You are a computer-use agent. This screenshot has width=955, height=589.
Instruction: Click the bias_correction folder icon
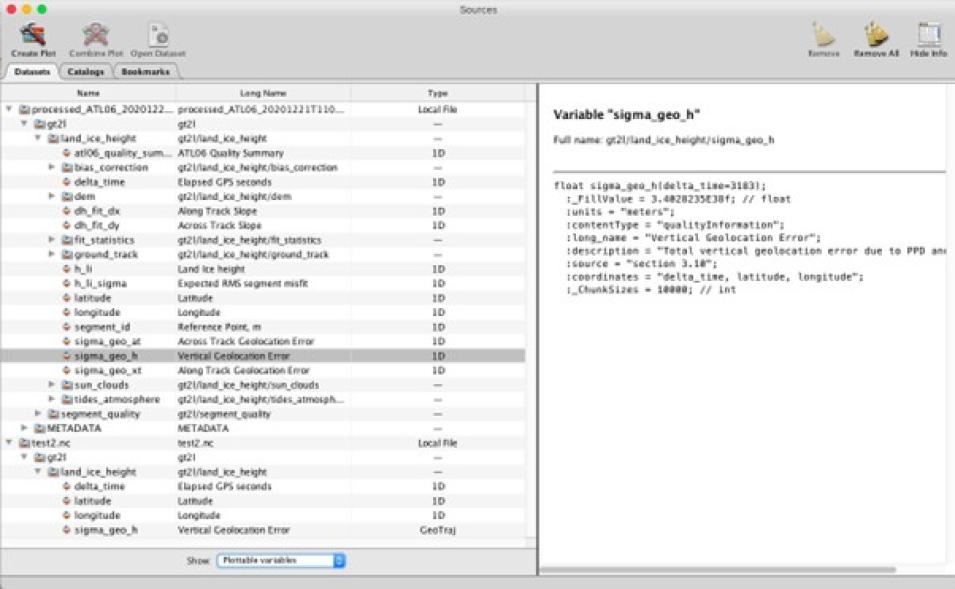(x=68, y=167)
